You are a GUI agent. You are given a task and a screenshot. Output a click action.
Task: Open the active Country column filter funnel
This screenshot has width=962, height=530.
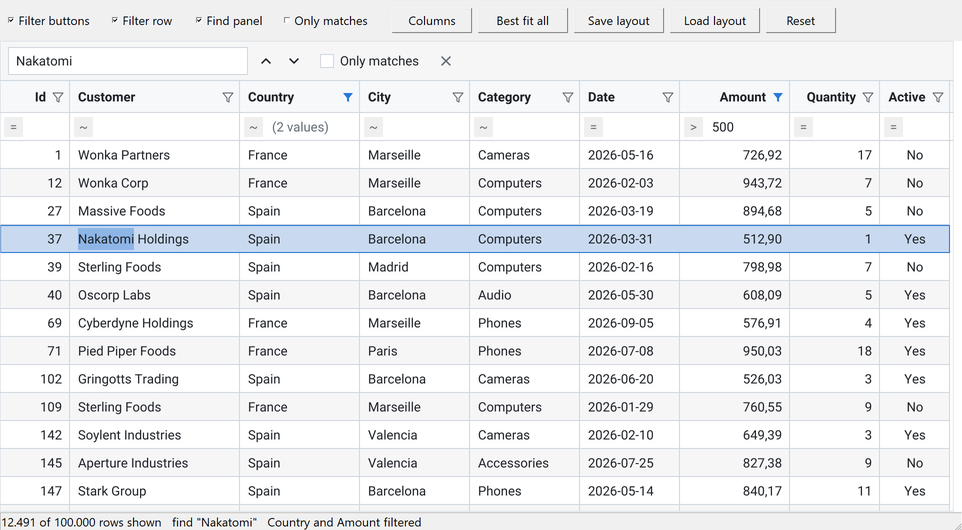[x=348, y=97]
